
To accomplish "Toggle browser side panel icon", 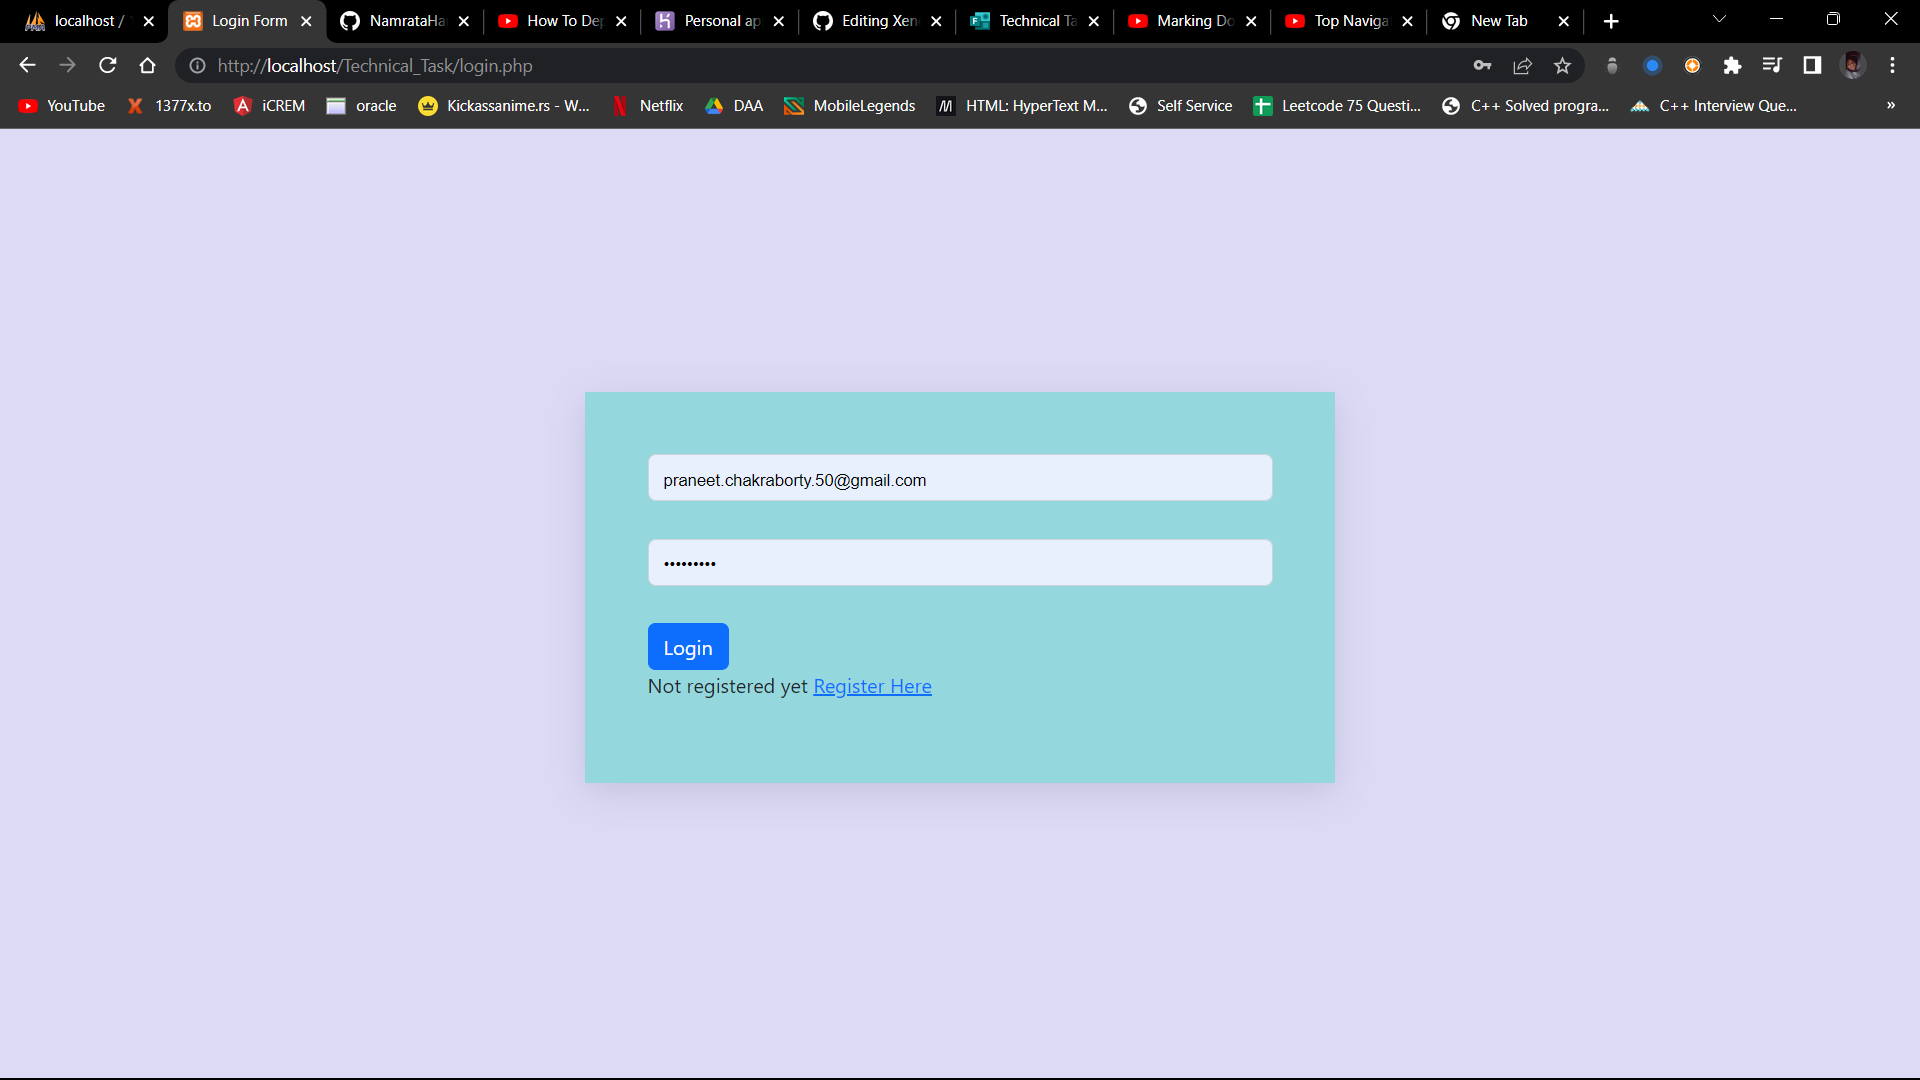I will (1812, 66).
